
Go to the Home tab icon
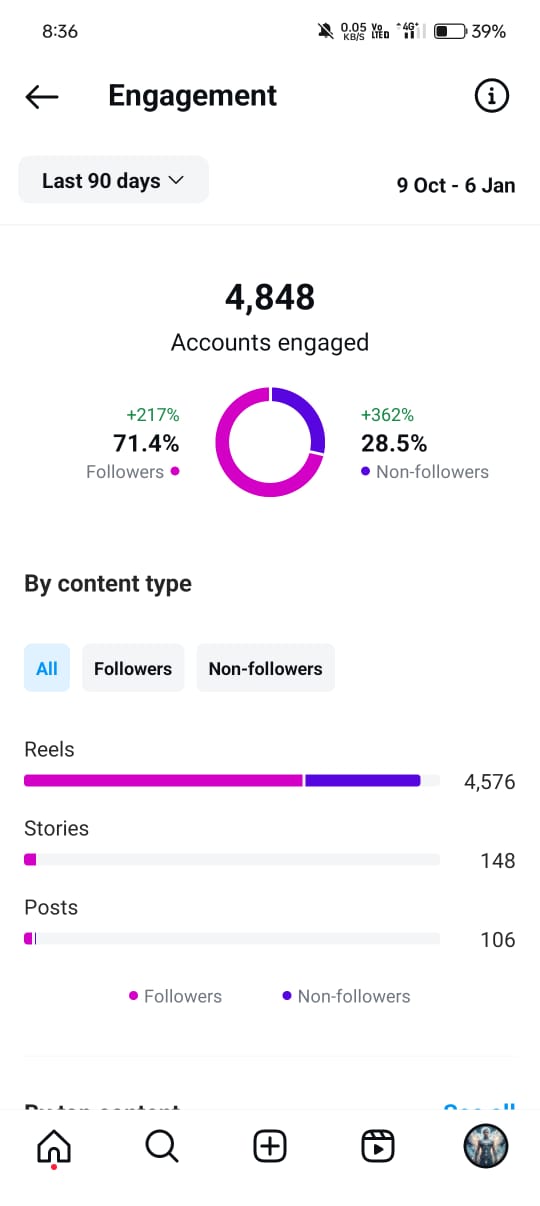tap(54, 1146)
